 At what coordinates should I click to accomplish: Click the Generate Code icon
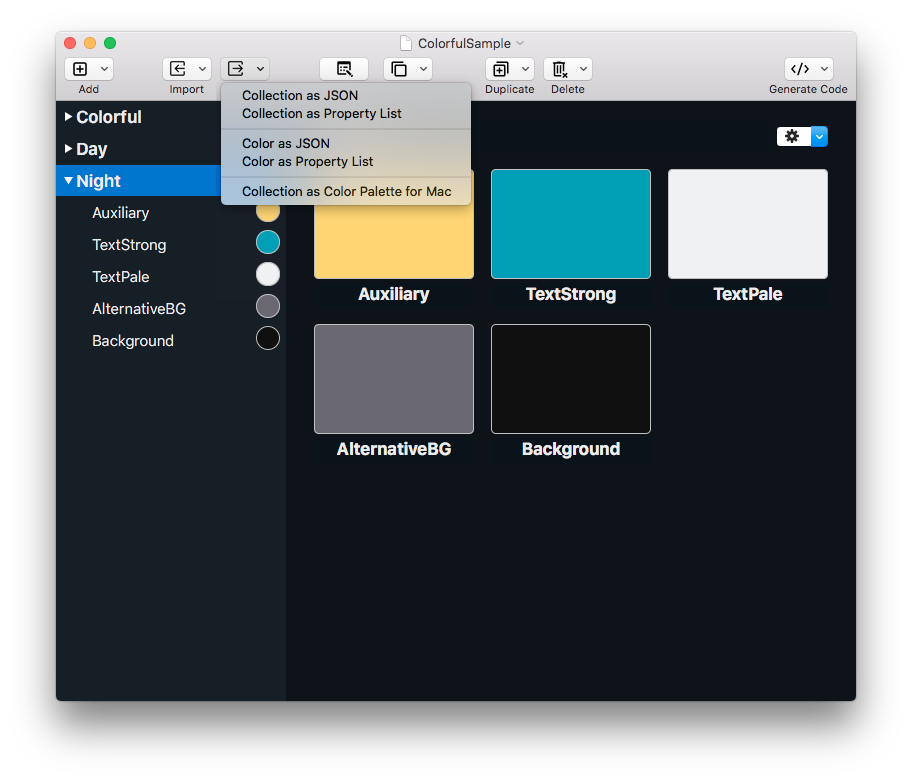801,68
